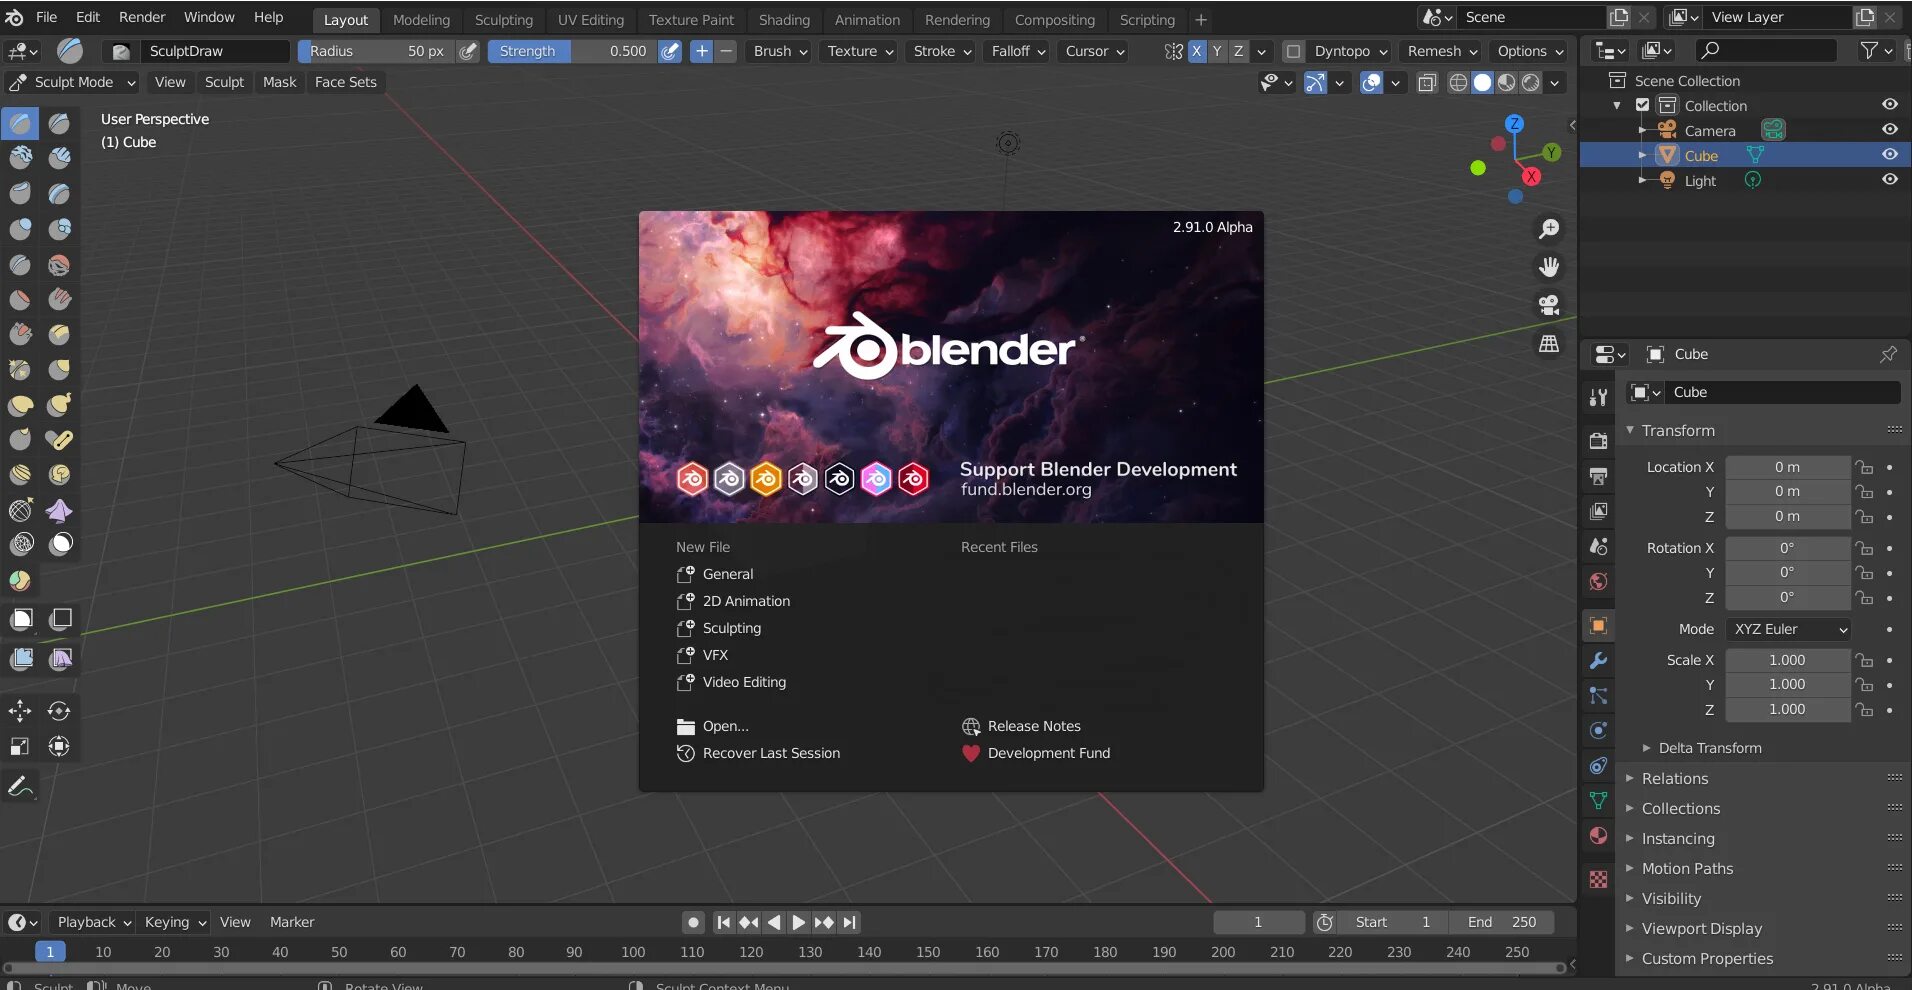Toggle X-ray display in viewport header
This screenshot has width=1912, height=990.
tap(1427, 83)
